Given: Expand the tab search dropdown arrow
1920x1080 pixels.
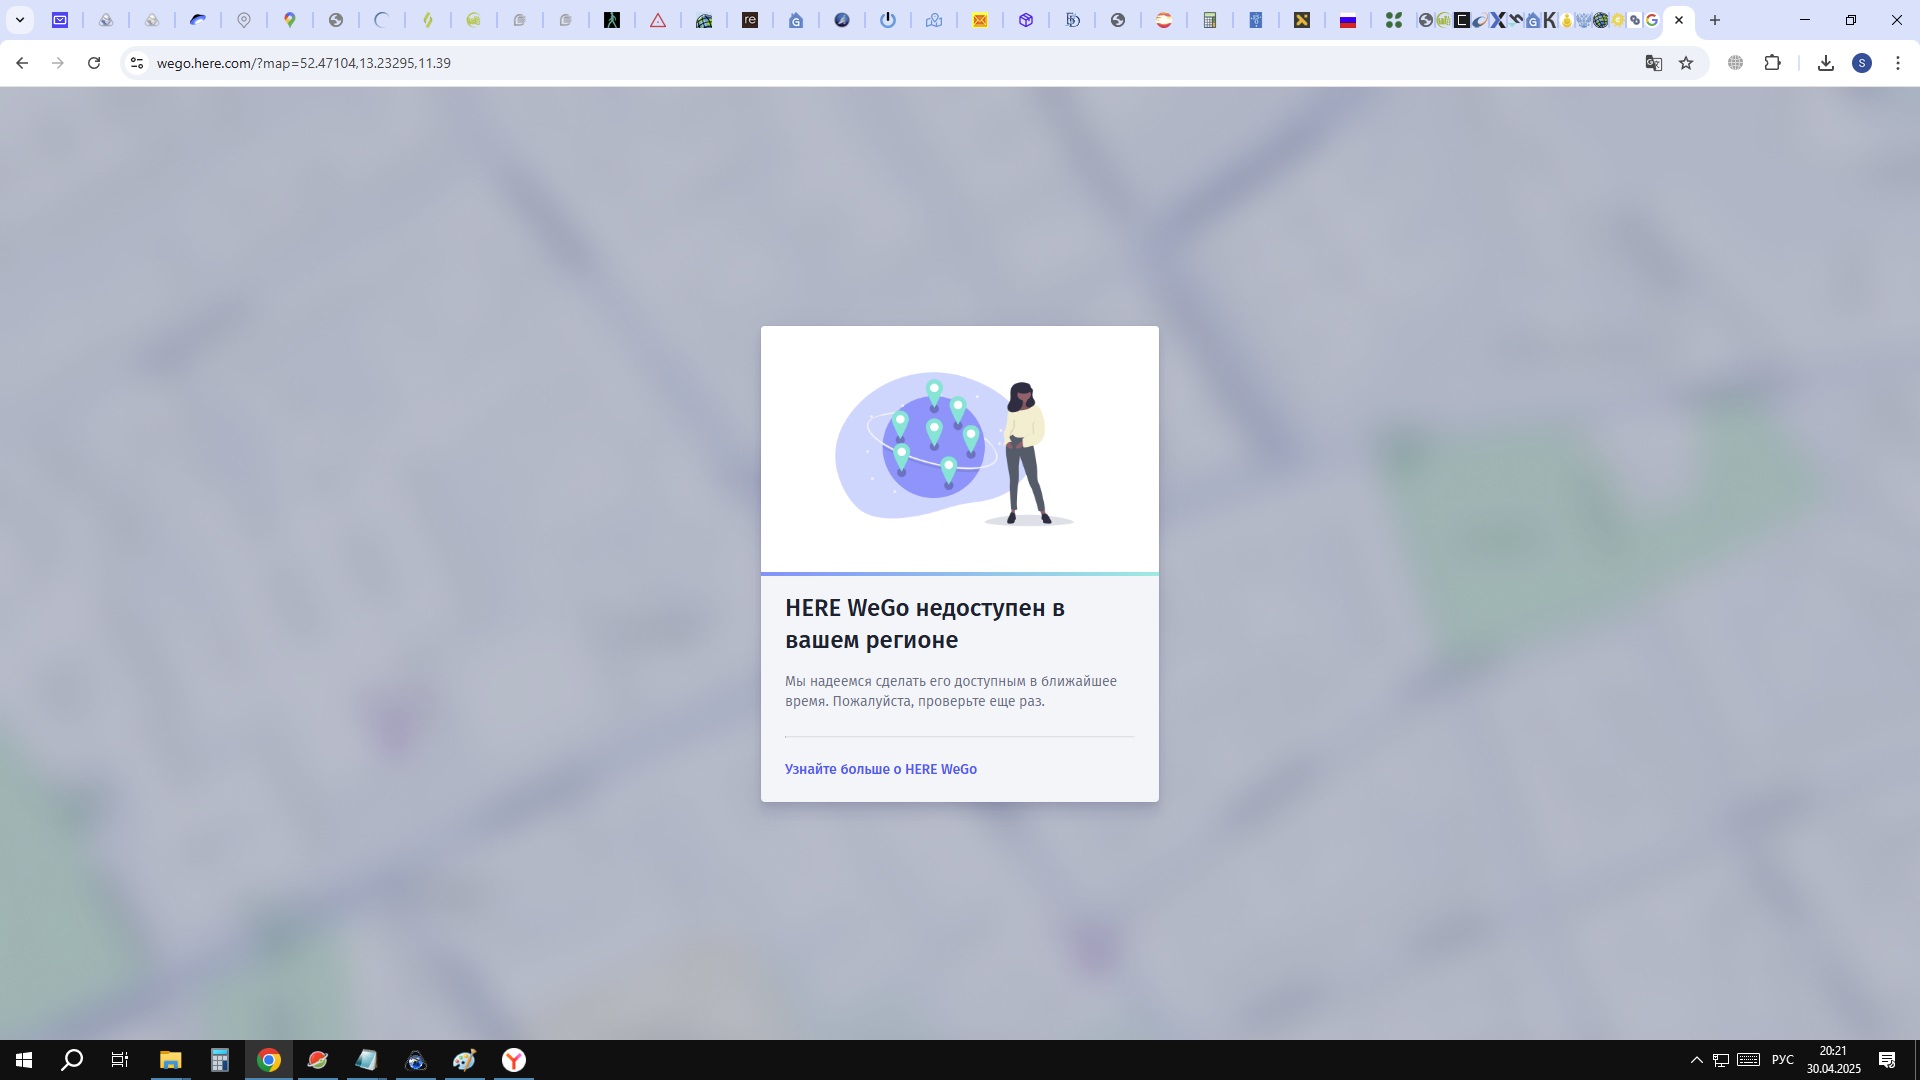Looking at the screenshot, I should click(19, 20).
